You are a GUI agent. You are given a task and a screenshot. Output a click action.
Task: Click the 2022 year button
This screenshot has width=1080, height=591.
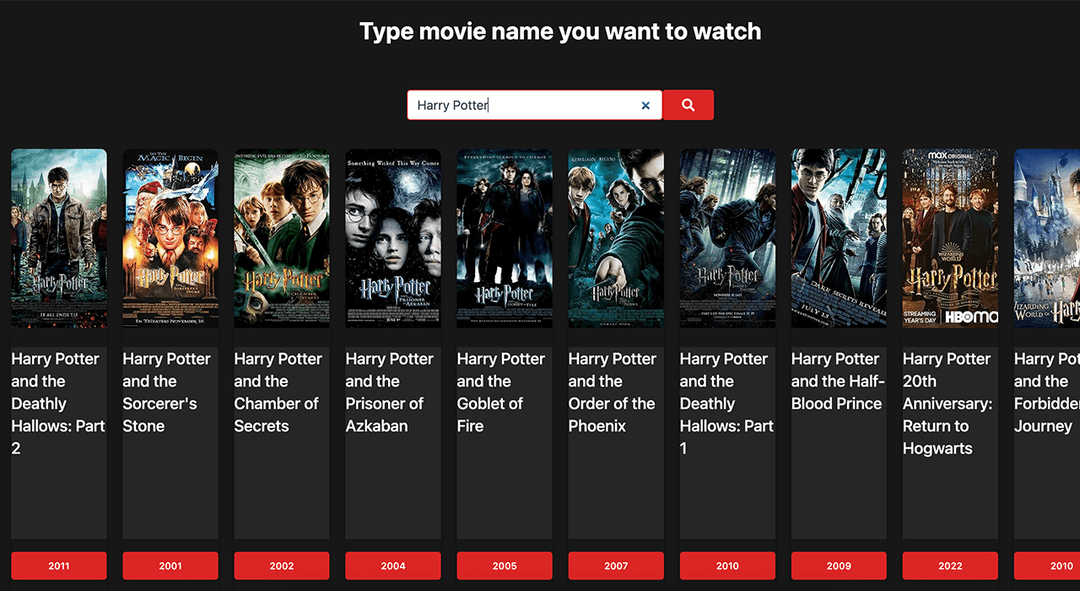(951, 566)
